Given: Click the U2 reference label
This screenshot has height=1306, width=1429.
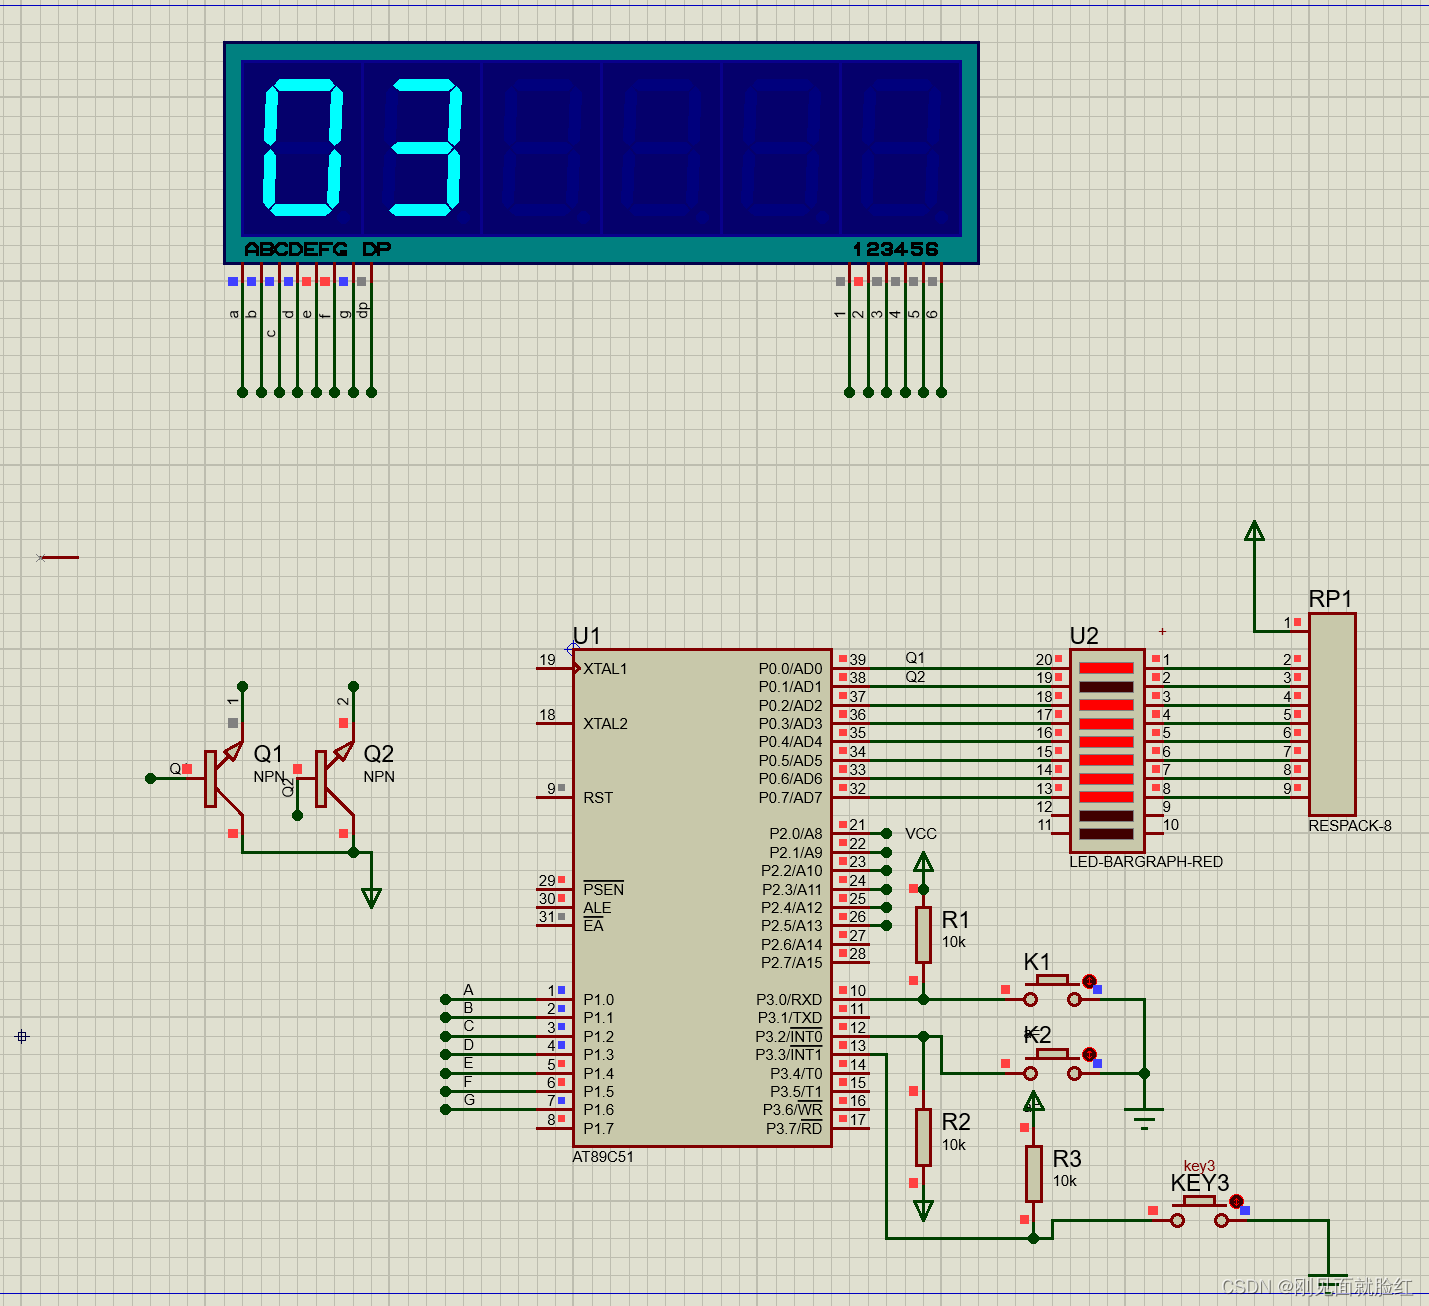Looking at the screenshot, I should [1084, 636].
